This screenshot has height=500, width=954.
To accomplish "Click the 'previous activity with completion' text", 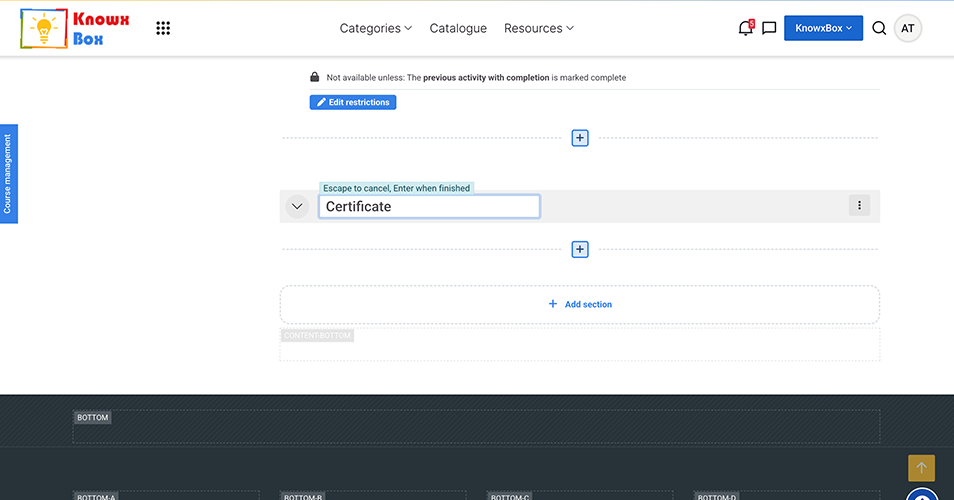I will click(486, 78).
